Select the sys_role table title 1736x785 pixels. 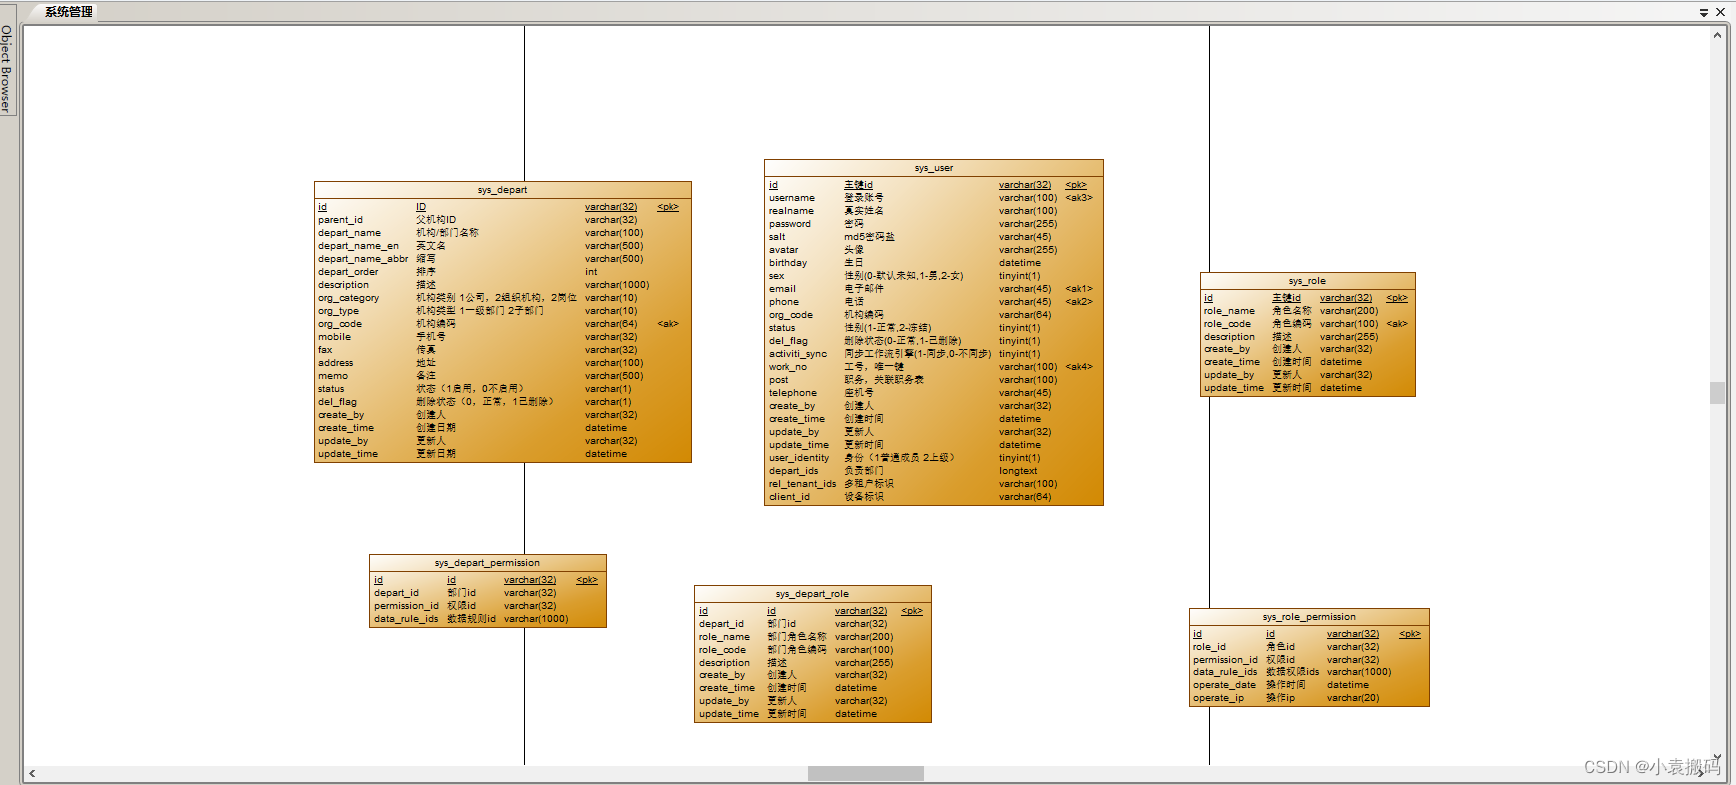(x=1307, y=281)
